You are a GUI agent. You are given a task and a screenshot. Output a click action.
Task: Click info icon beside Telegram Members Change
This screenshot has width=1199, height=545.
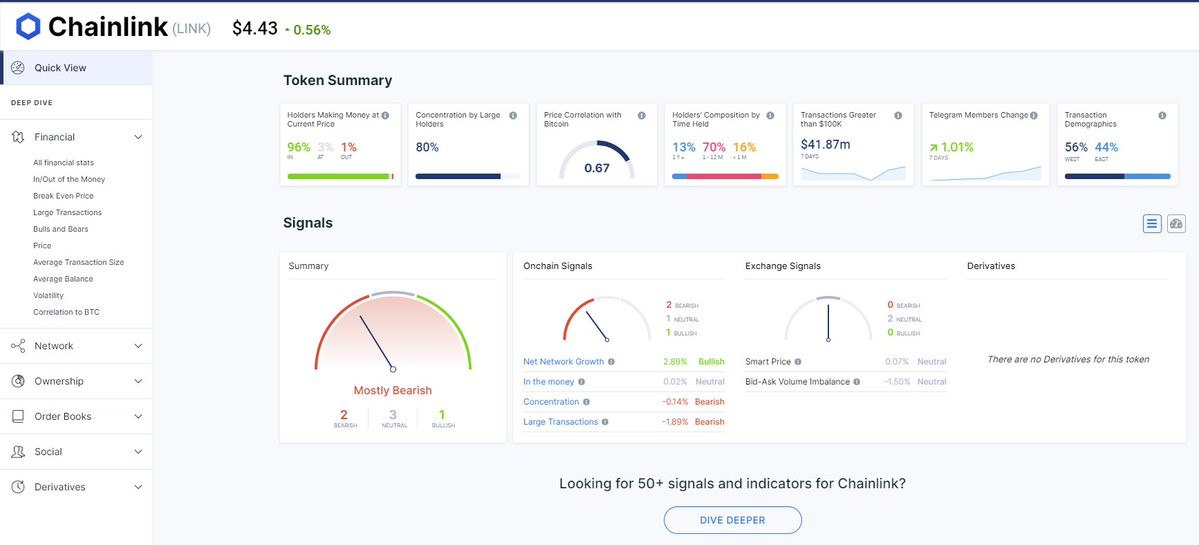1033,115
